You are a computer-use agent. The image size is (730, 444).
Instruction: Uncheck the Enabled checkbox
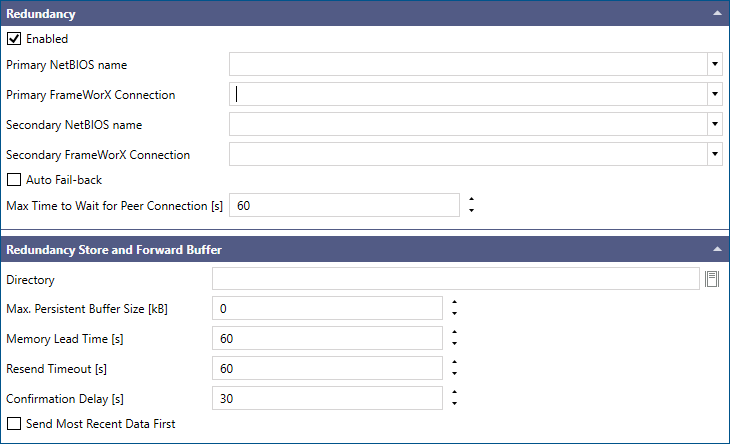point(14,39)
